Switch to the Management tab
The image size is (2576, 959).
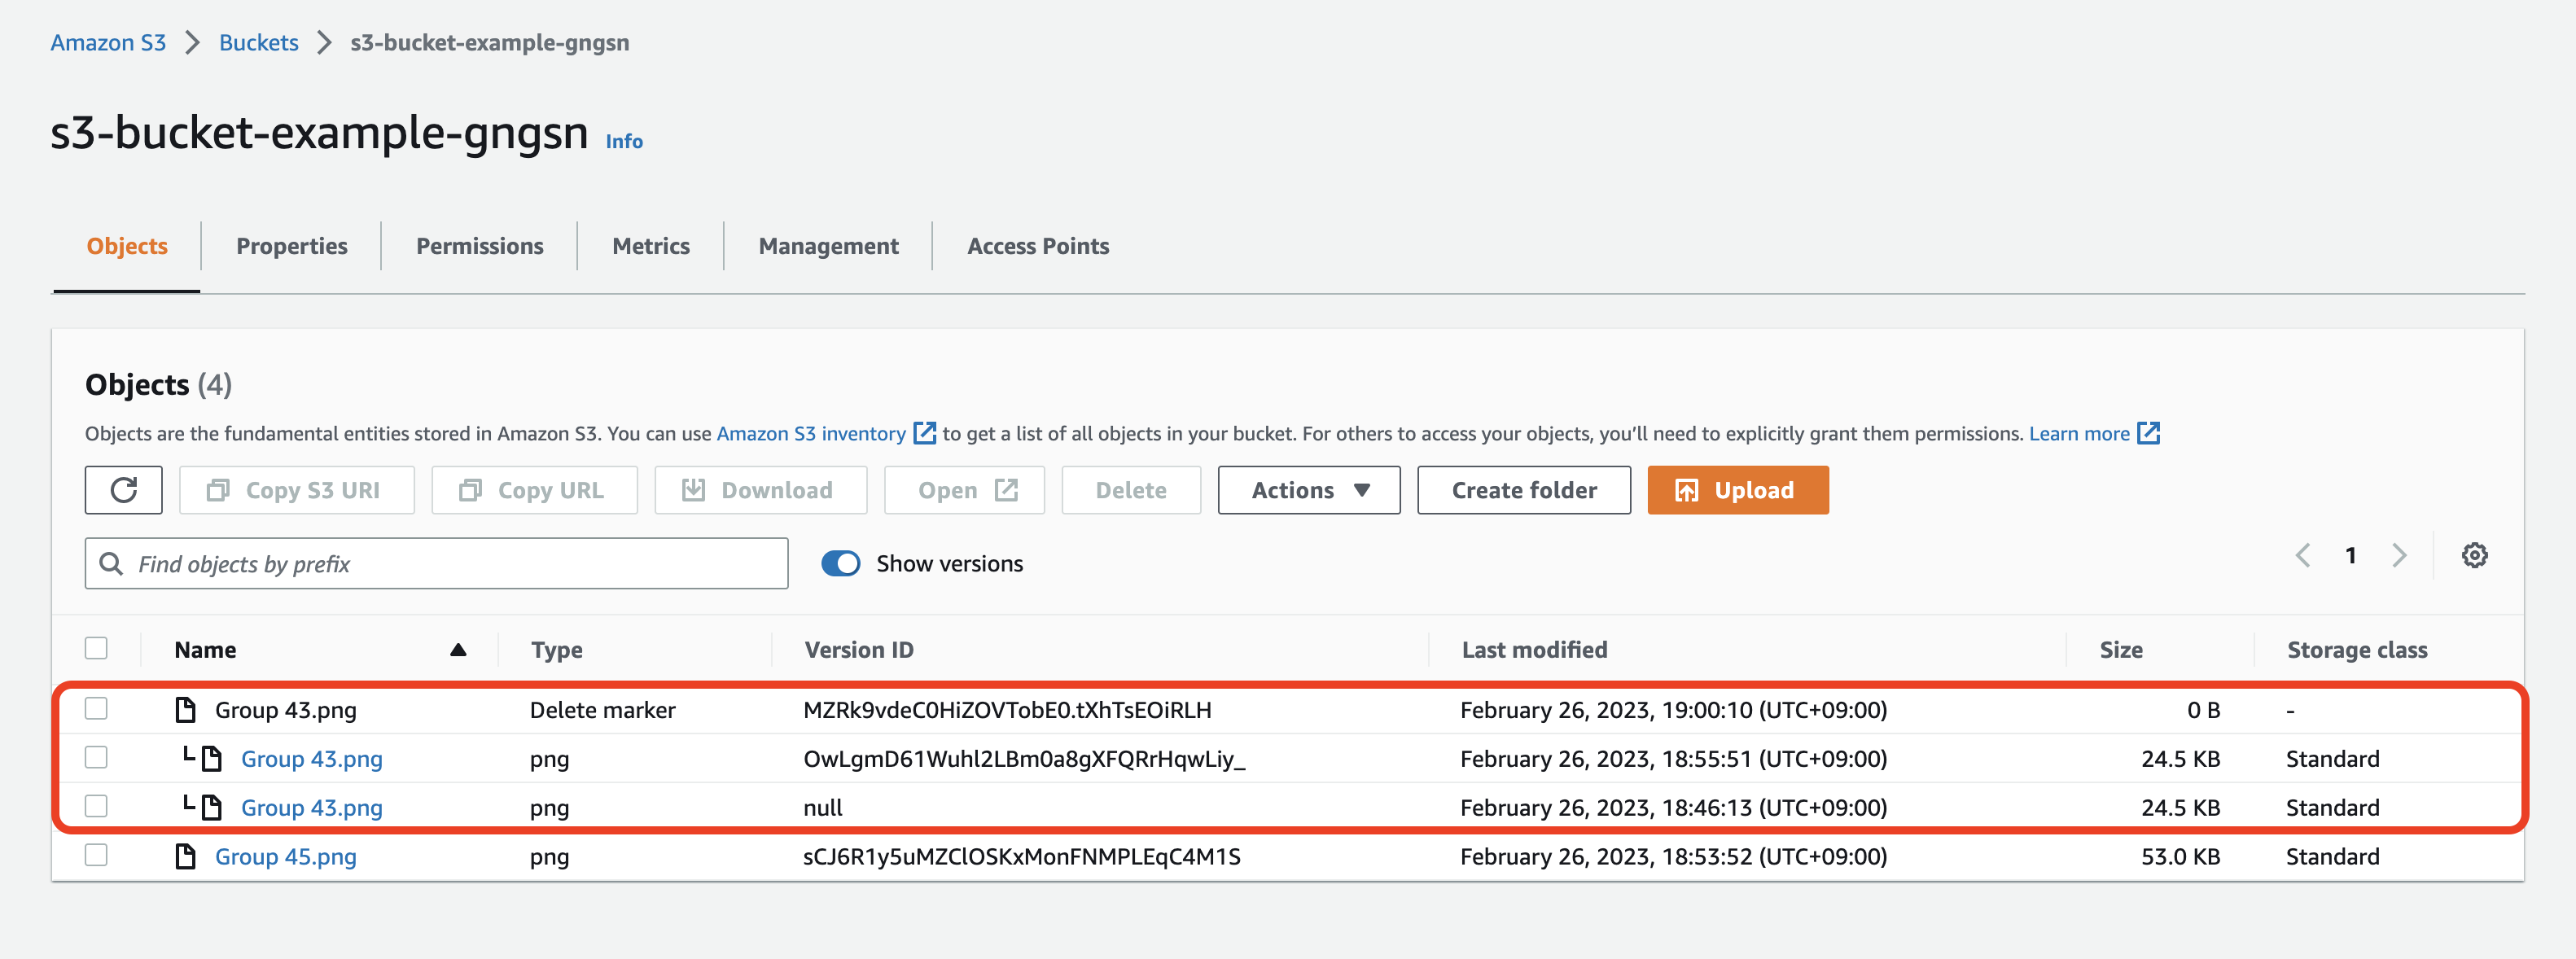click(828, 246)
